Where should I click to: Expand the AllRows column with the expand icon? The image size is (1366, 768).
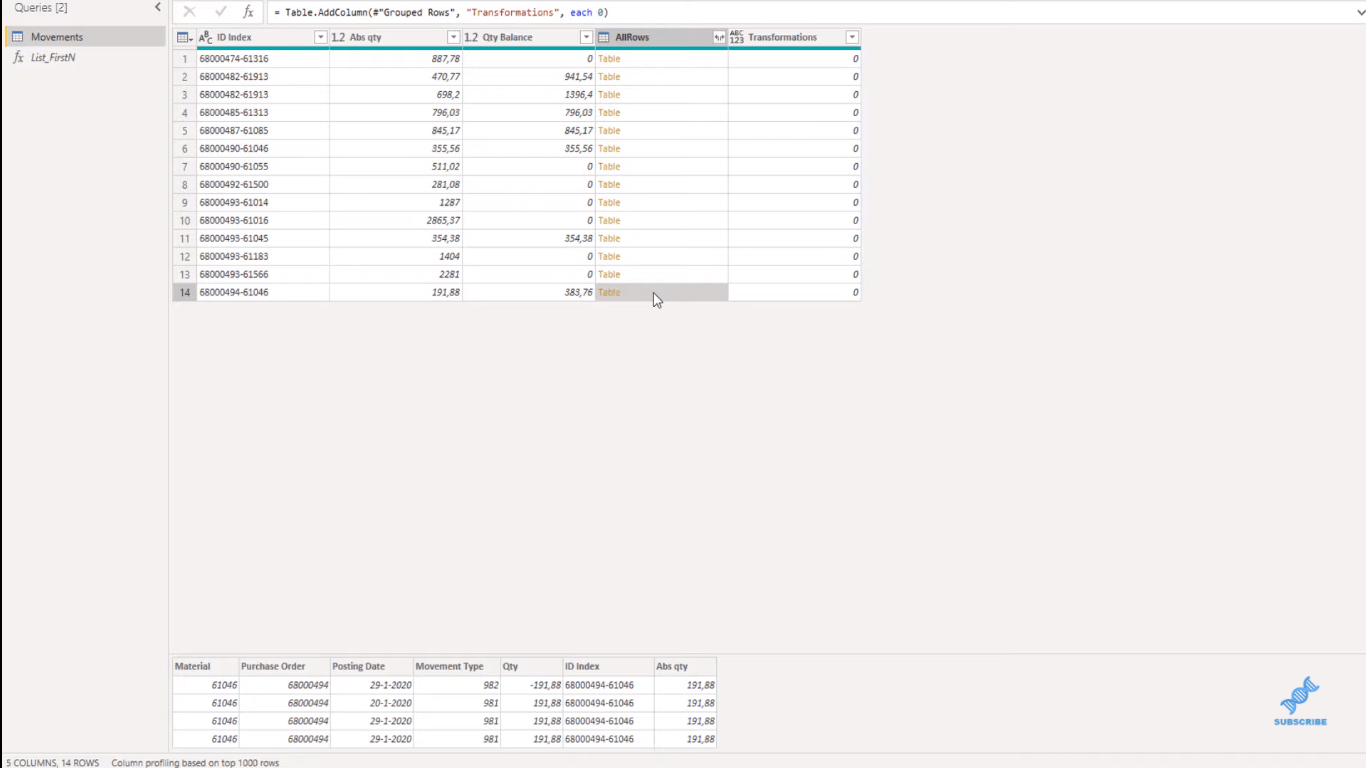tap(719, 37)
